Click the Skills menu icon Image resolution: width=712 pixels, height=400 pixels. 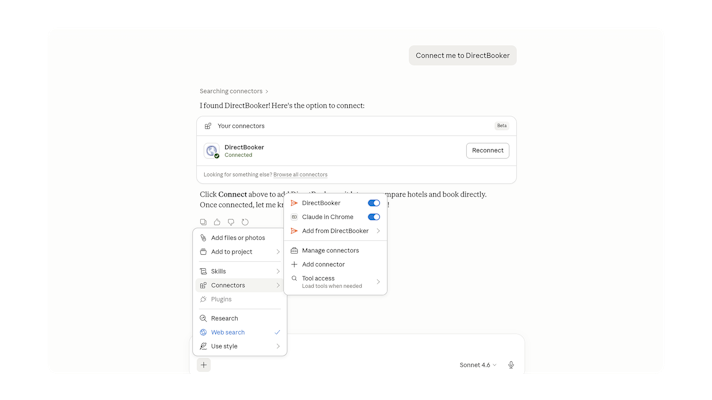pyautogui.click(x=203, y=271)
